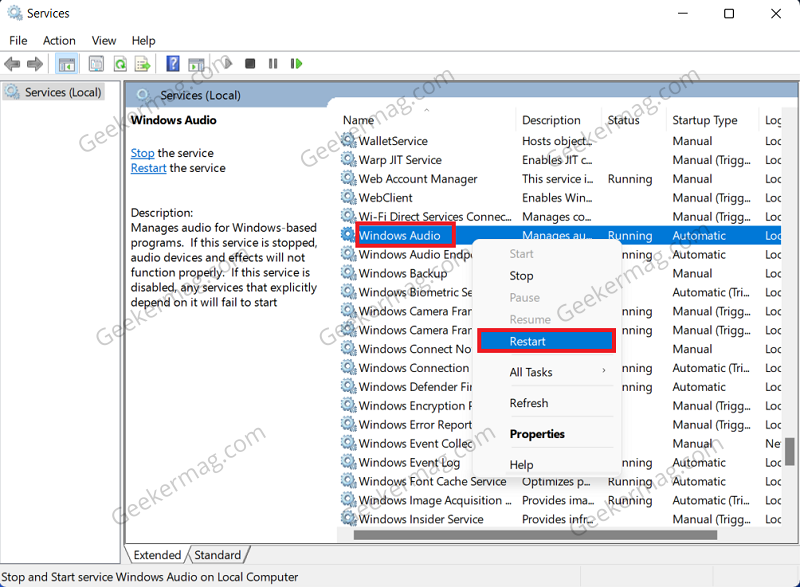Toggle the Show/Hide Console Tree toolbar icon
The image size is (800, 587).
pyautogui.click(x=67, y=64)
